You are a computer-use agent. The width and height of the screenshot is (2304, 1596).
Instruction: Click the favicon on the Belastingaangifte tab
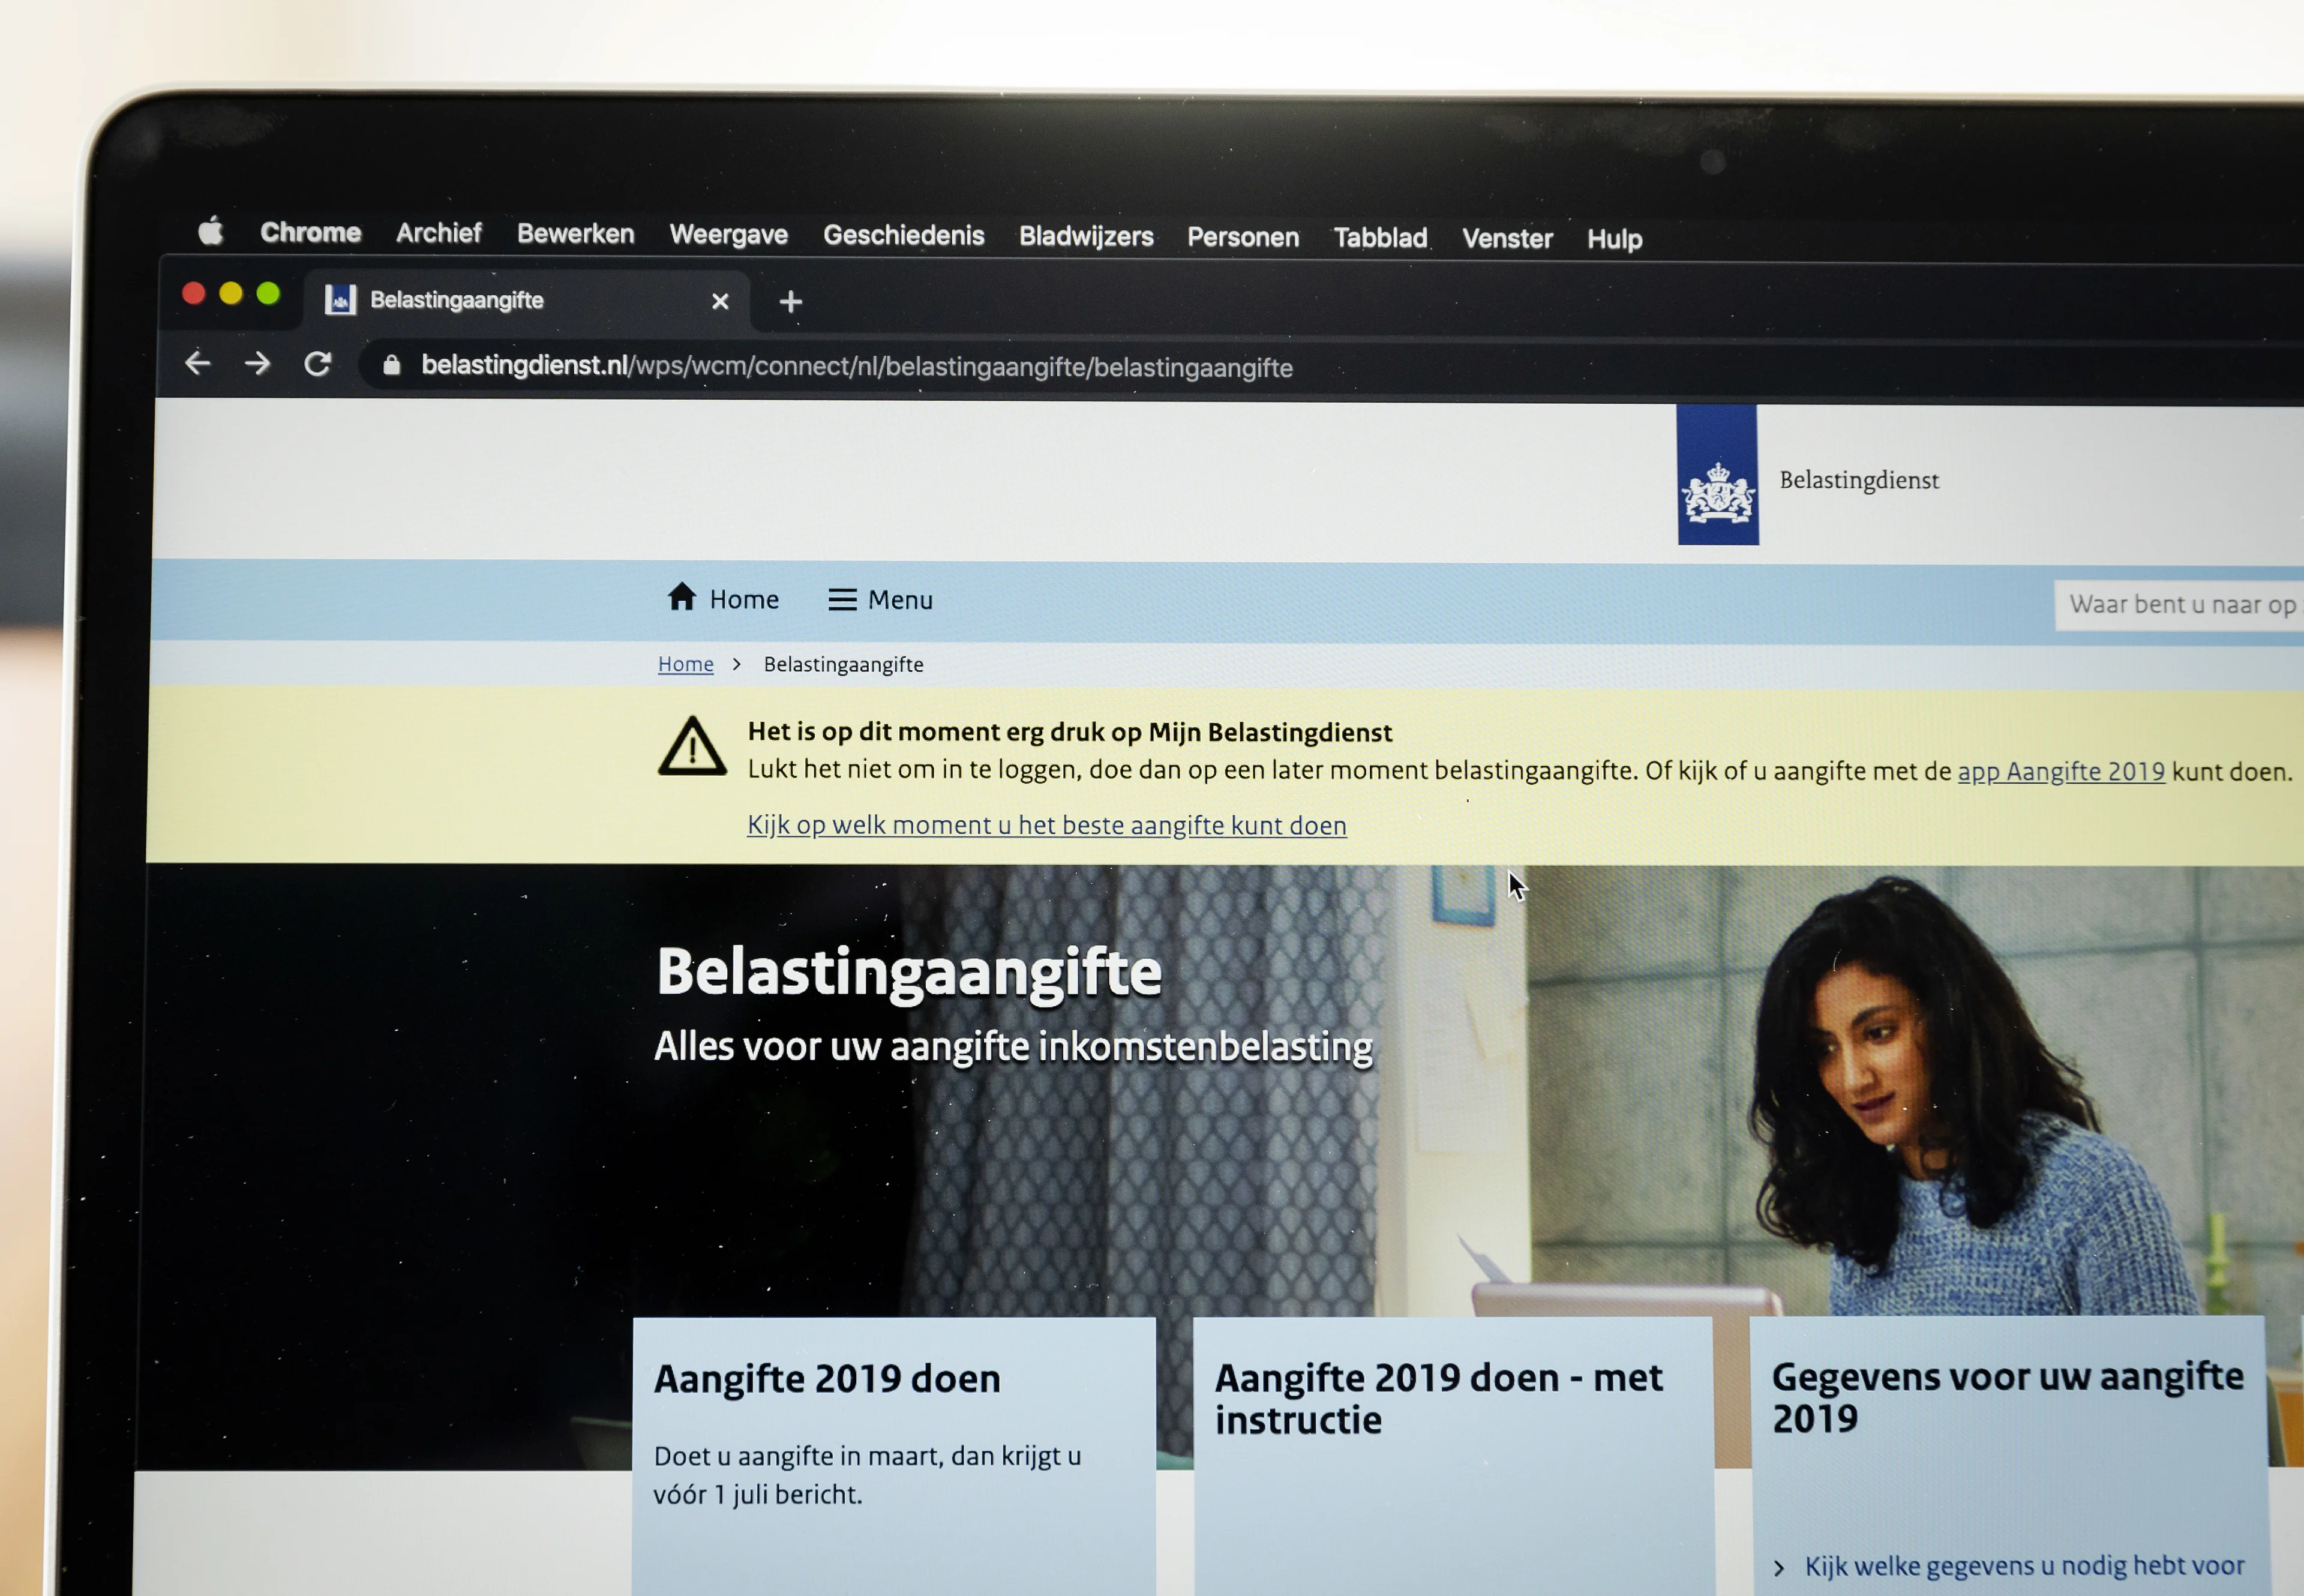pyautogui.click(x=341, y=300)
